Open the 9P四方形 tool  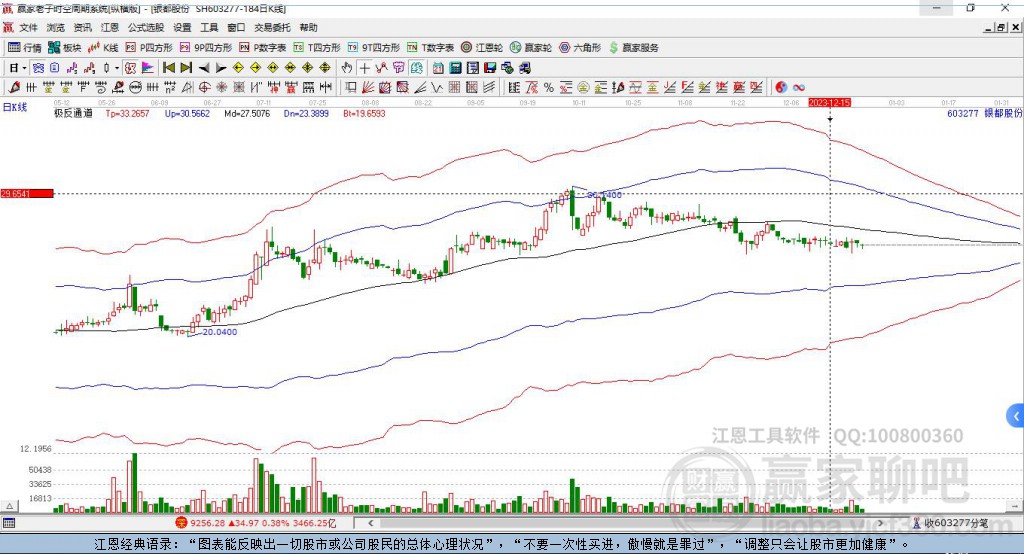click(x=206, y=48)
